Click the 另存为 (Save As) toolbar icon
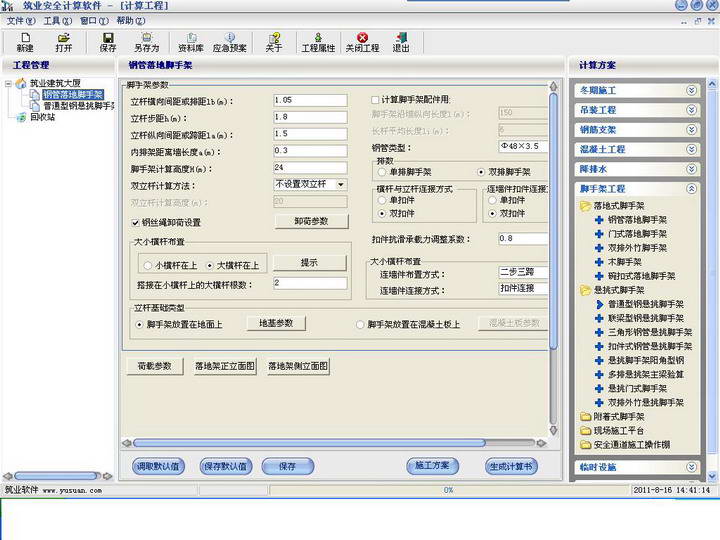Viewport: 720px width, 540px height. coord(146,41)
